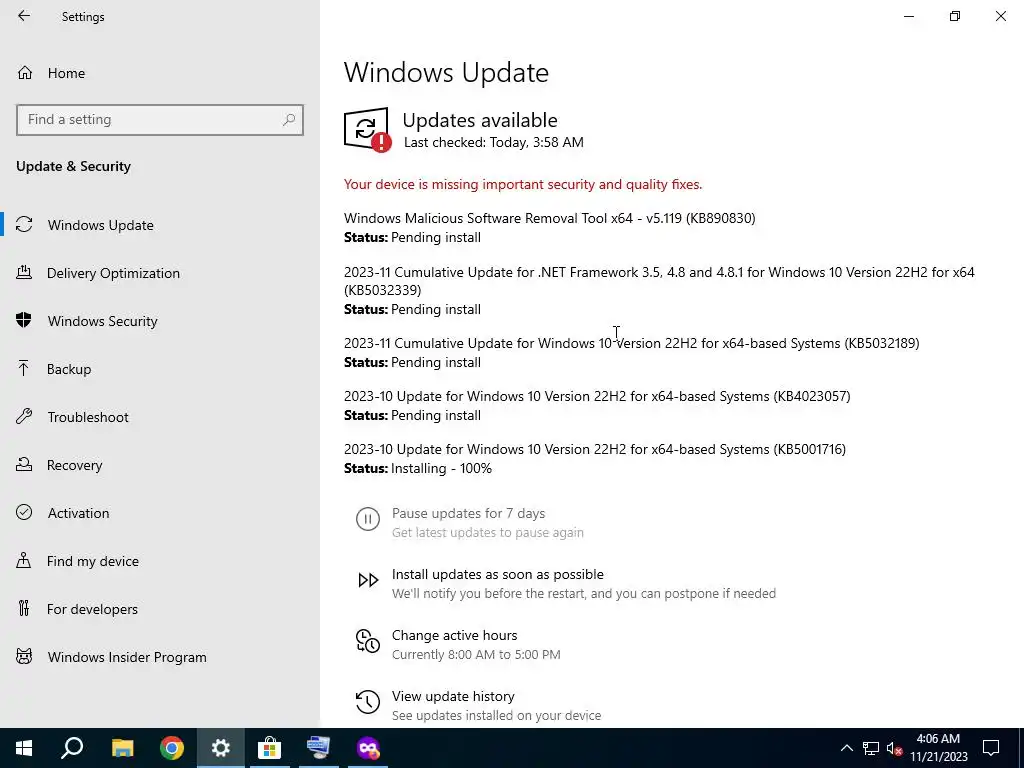Click the Settings gear on taskbar
Screen dimensions: 1024x768
coord(221,748)
